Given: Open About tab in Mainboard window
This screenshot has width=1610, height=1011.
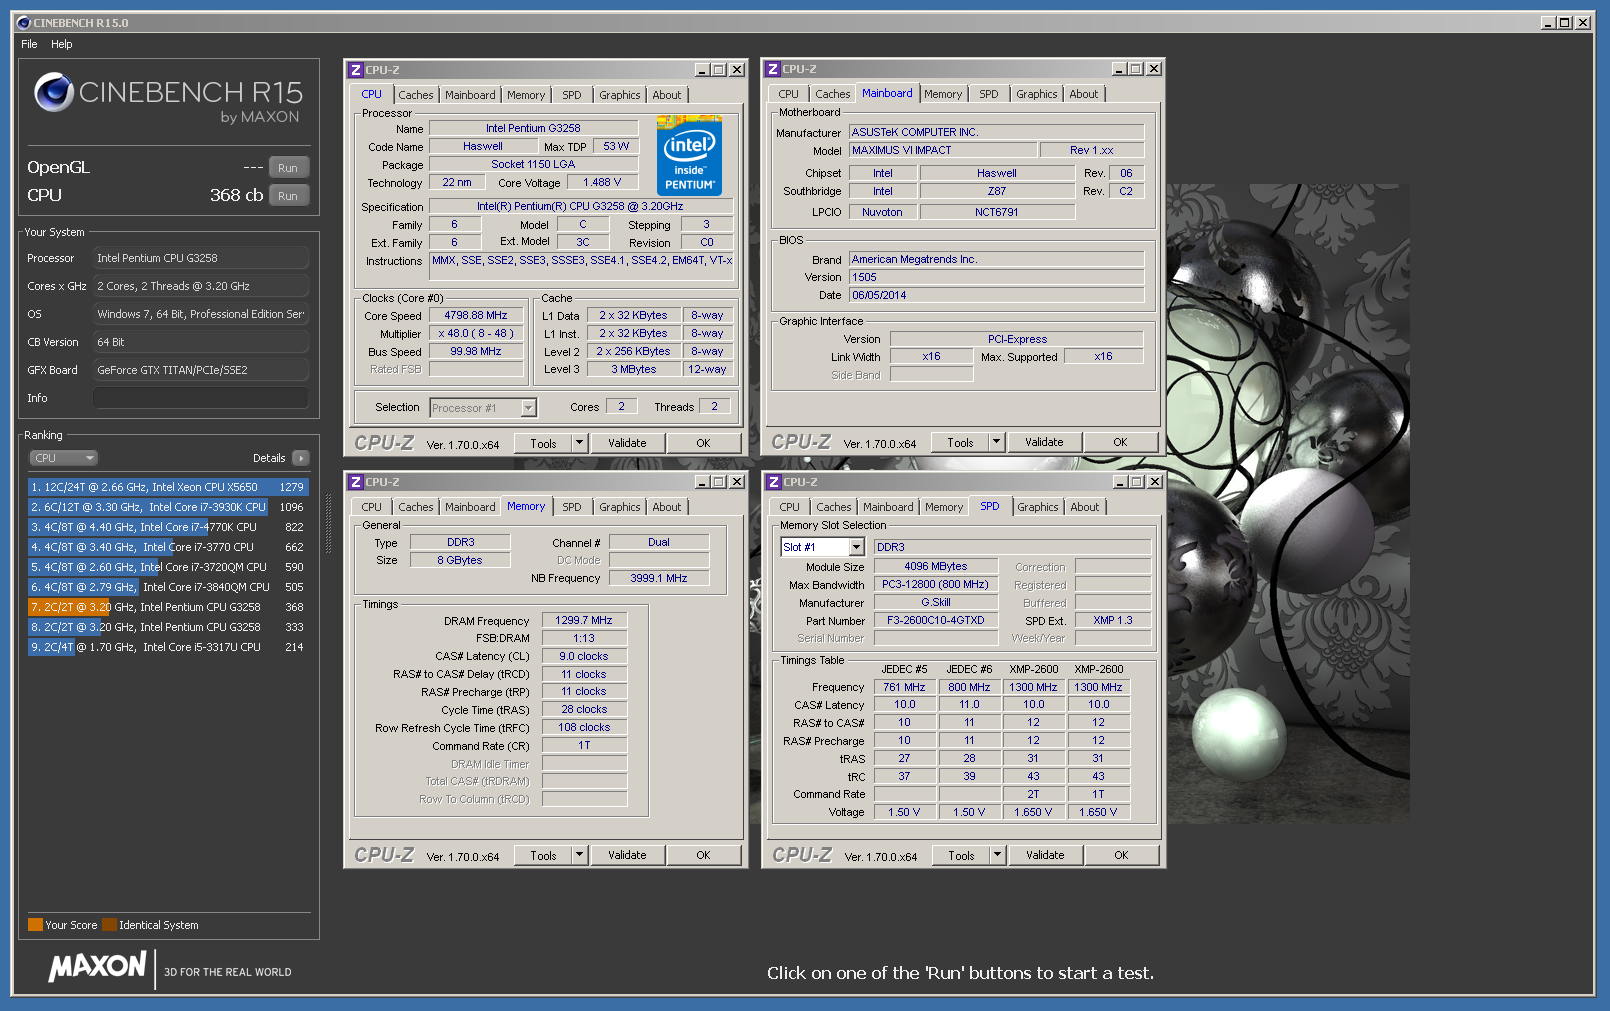Looking at the screenshot, I should coord(1084,94).
